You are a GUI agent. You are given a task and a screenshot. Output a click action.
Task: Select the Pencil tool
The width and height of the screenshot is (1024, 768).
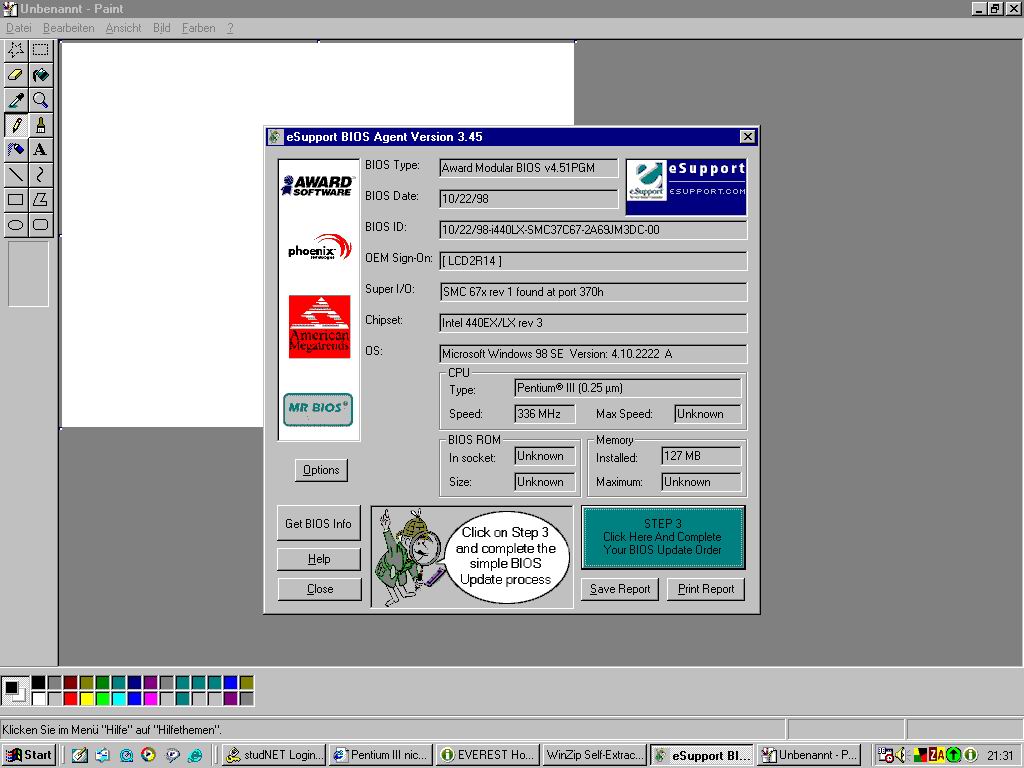click(16, 125)
